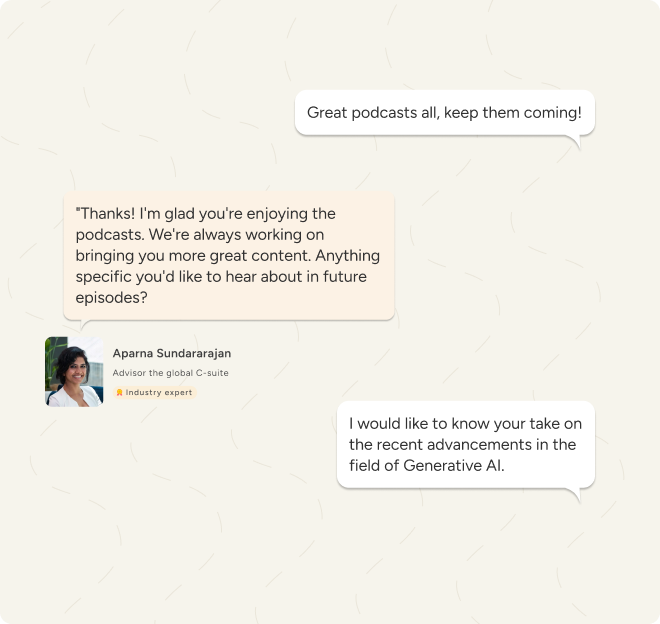Image resolution: width=660 pixels, height=624 pixels.
Task: Click the words 'Generative AI' in the last message
Action: click(453, 466)
